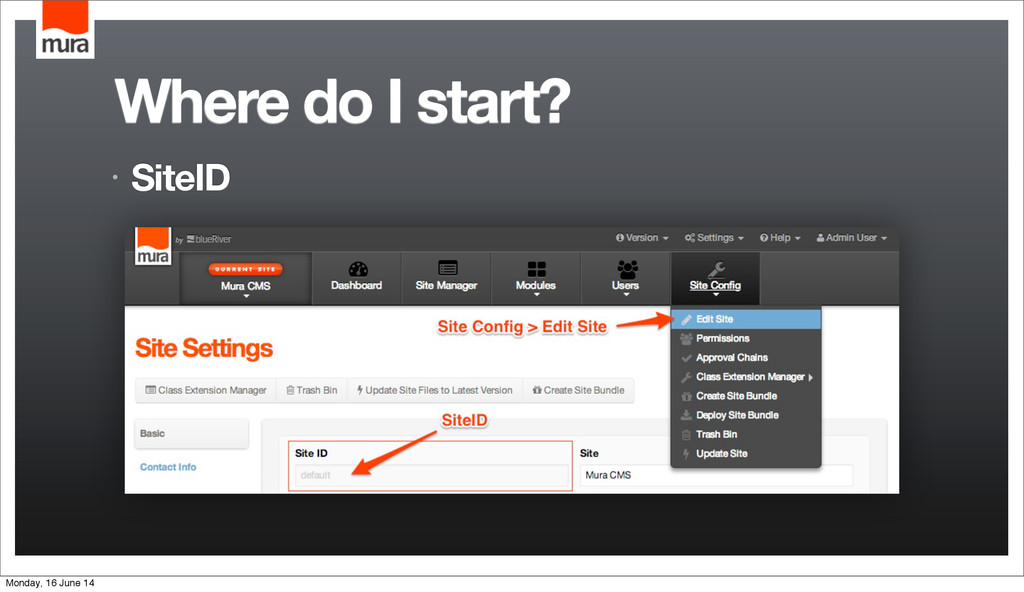Click the blueRiver link in header
Viewport: 1024px width, 592px height.
[x=209, y=239]
